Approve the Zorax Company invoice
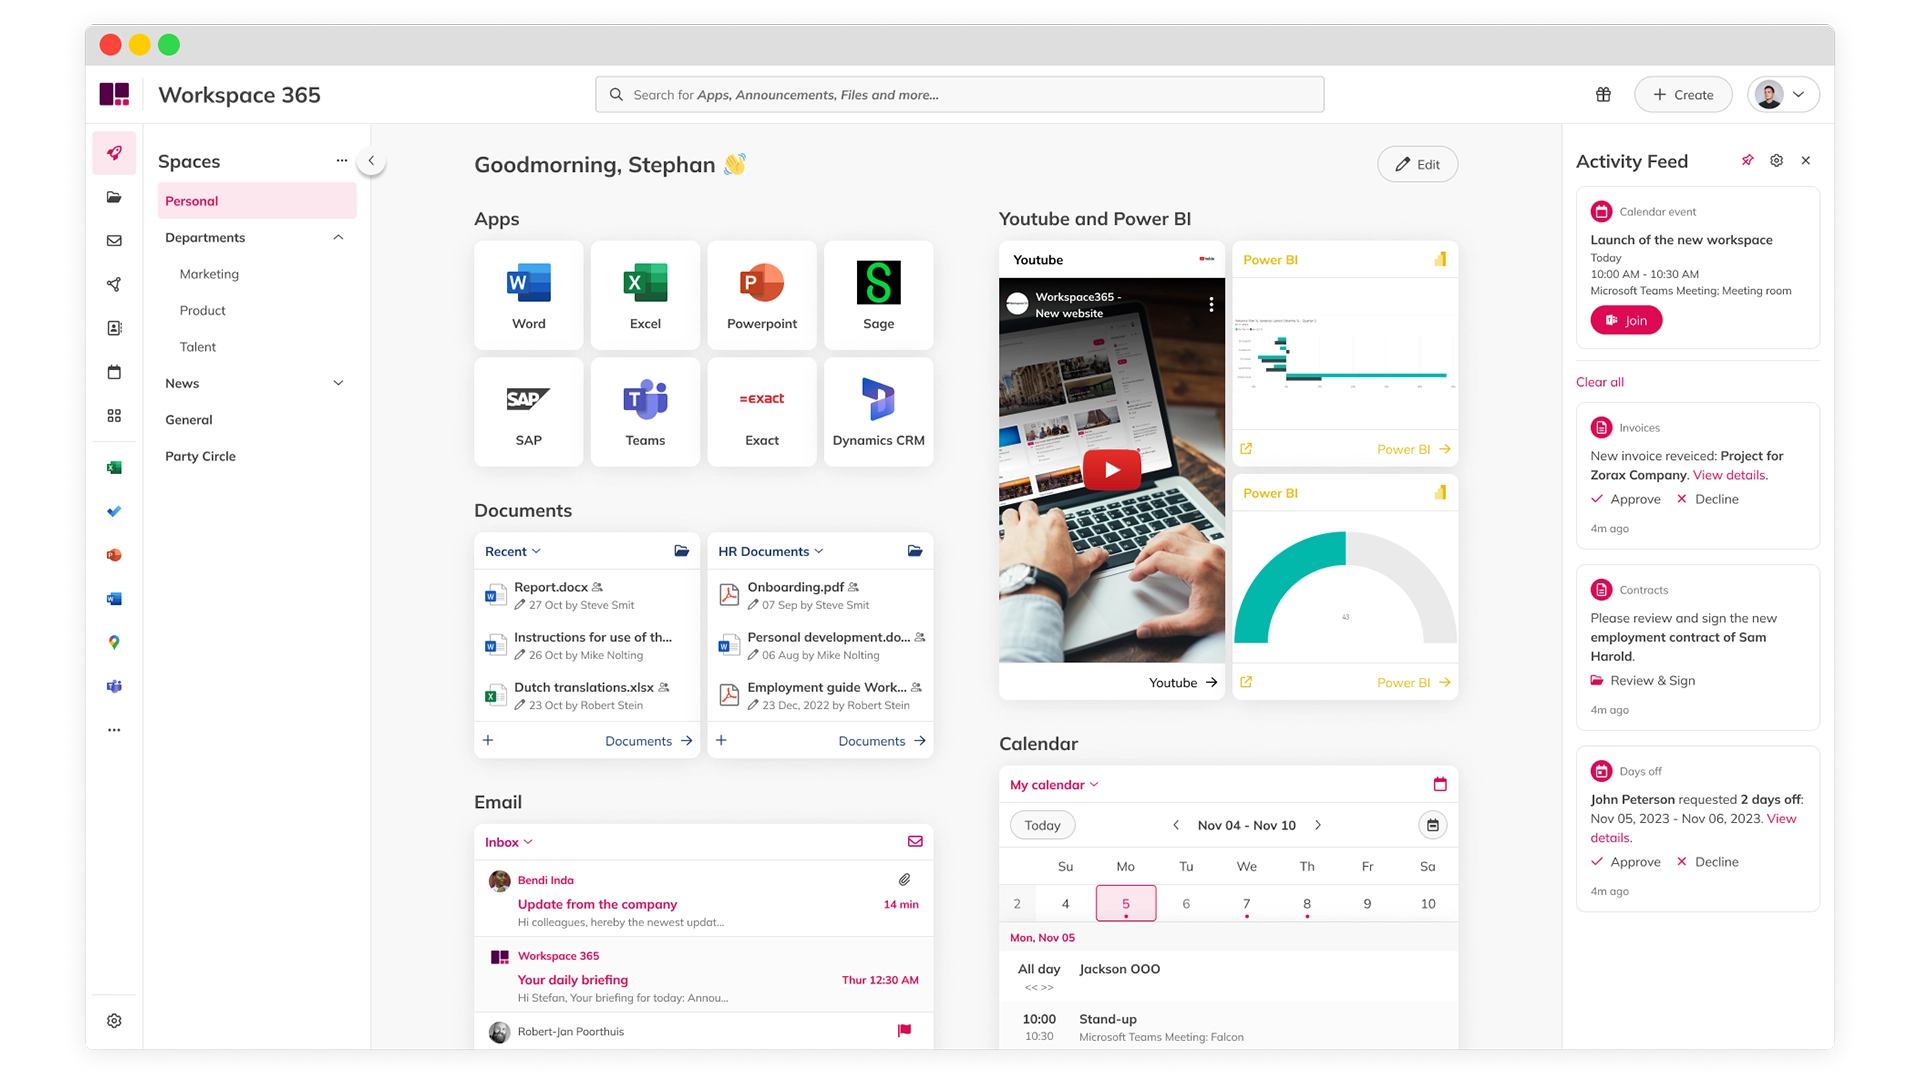Screen dimensions: 1920x1080 coord(1626,499)
